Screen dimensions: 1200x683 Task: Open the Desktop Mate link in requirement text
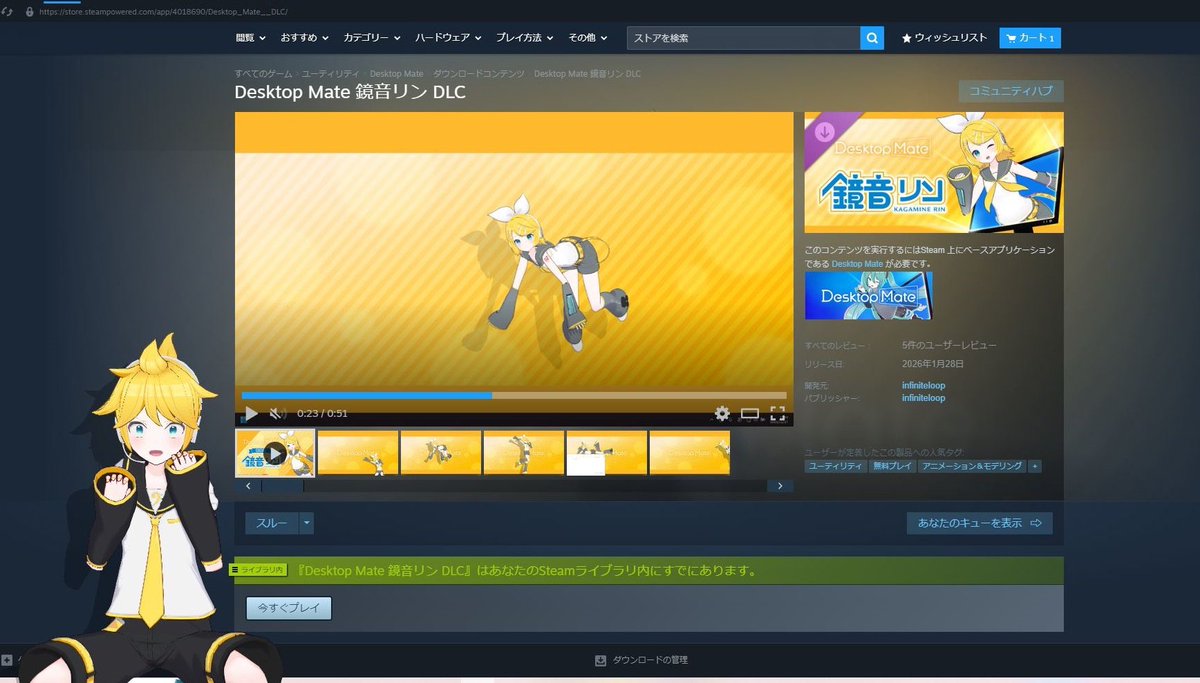point(857,264)
